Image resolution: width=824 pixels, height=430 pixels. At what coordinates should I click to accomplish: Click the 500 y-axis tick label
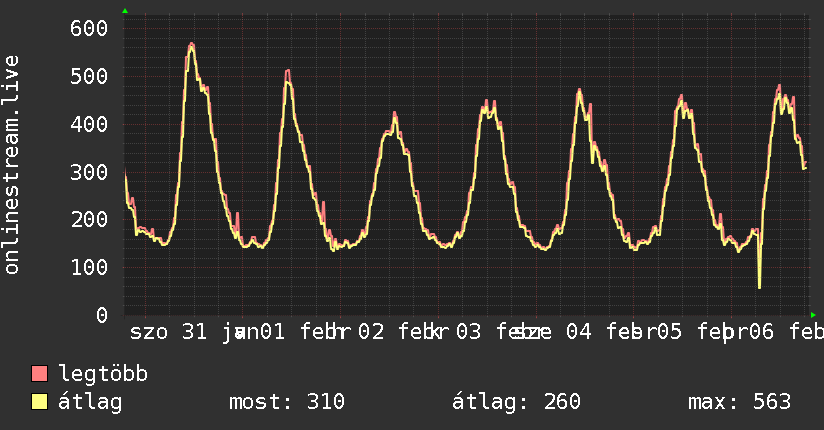88,76
